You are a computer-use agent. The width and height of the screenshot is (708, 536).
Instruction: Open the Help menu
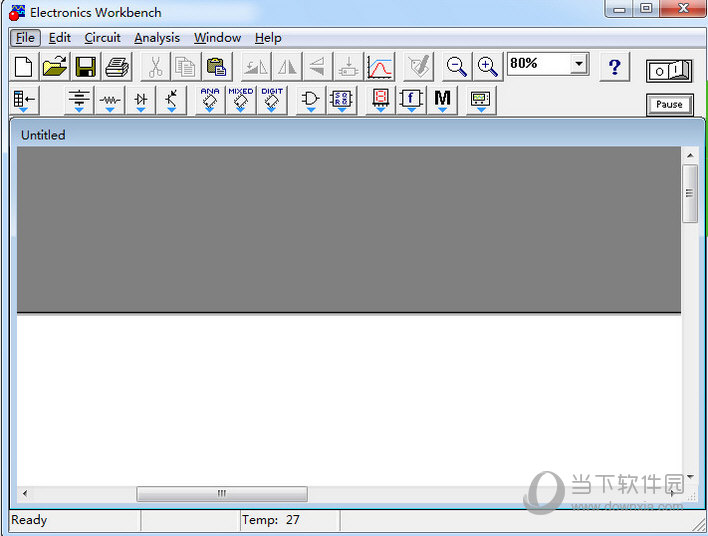tap(268, 38)
